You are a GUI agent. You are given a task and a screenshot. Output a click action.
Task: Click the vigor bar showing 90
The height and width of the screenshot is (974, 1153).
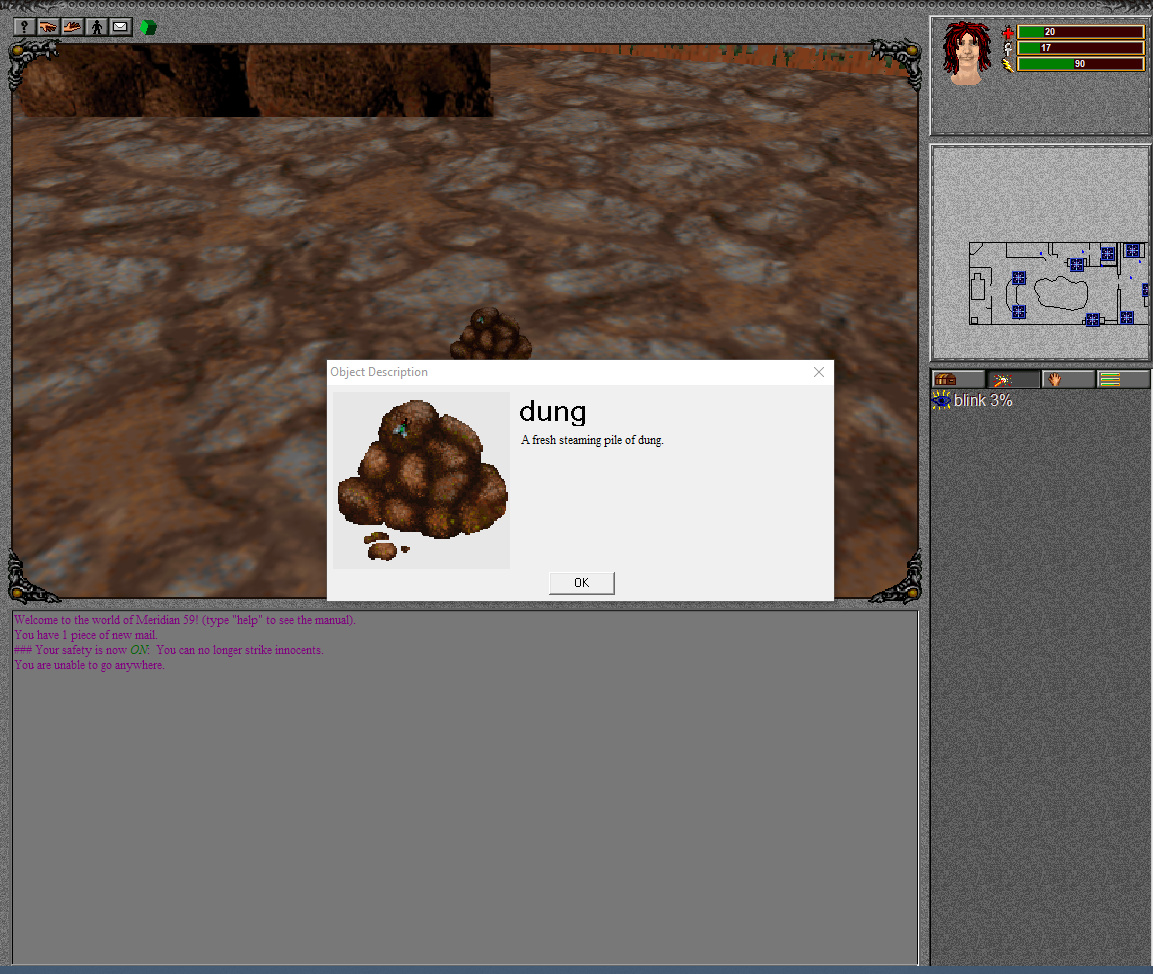pos(1080,64)
